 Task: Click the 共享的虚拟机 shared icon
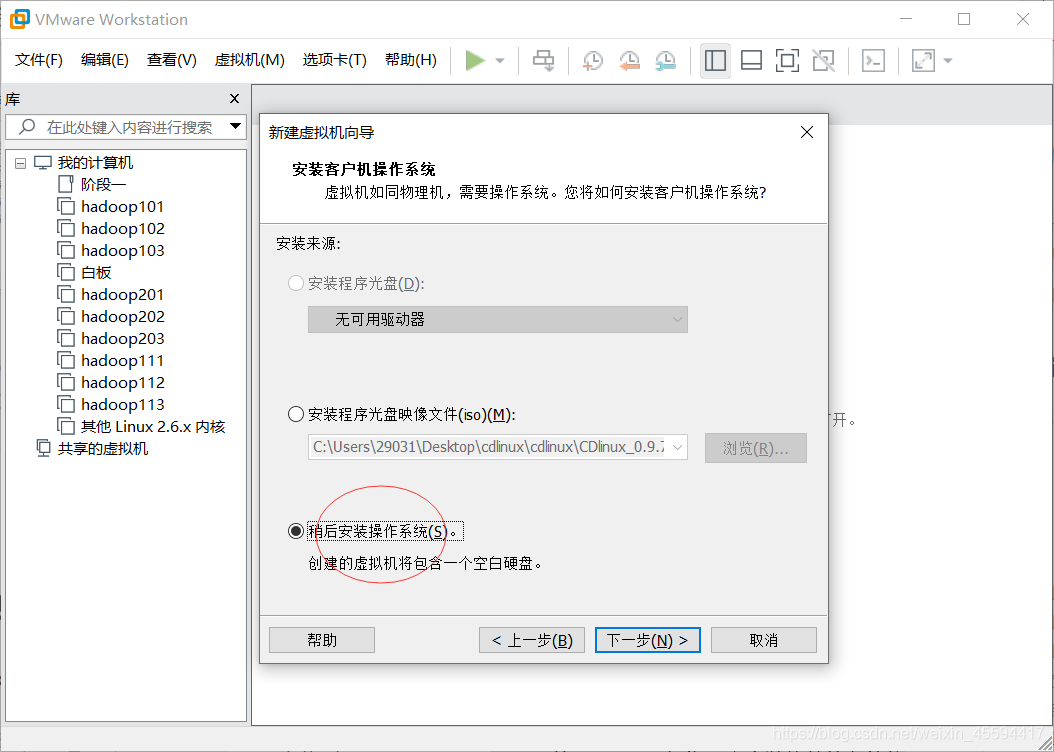[43, 448]
